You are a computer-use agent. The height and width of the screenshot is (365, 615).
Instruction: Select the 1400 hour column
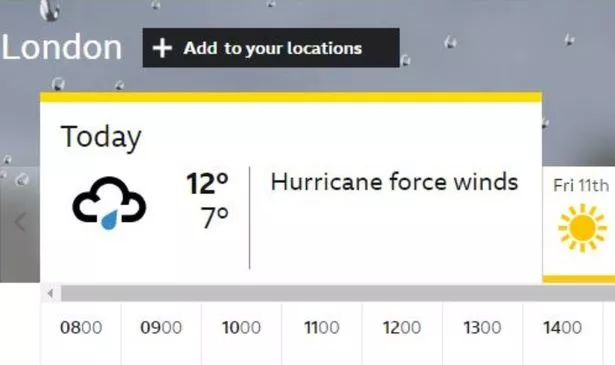(x=563, y=334)
